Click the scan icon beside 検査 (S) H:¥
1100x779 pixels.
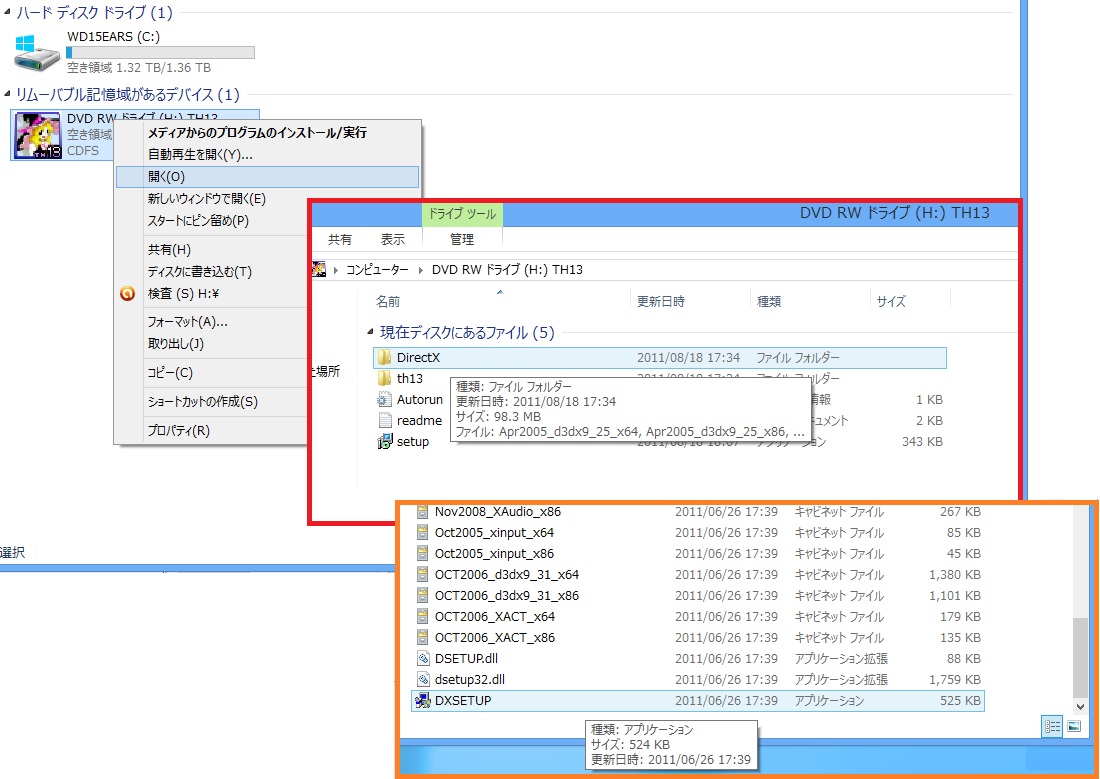tap(127, 294)
